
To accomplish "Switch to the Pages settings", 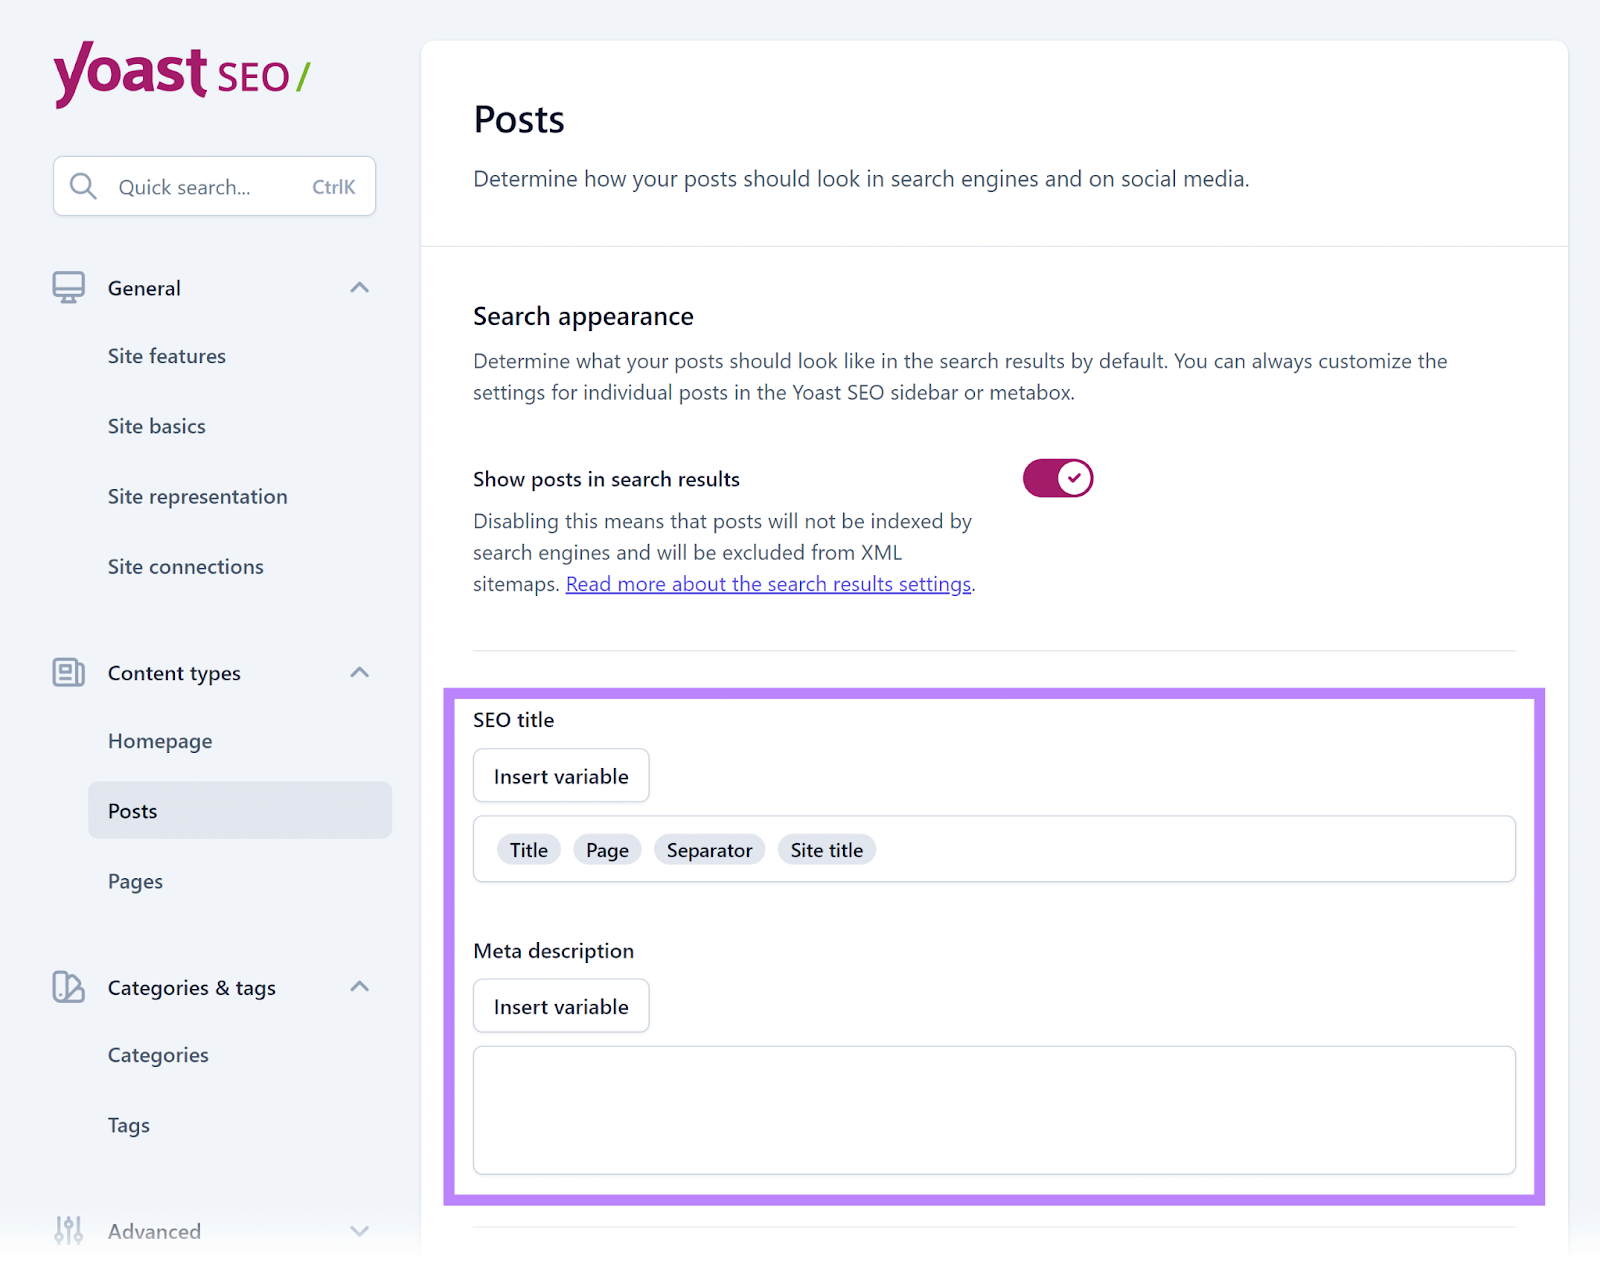I will coord(135,881).
